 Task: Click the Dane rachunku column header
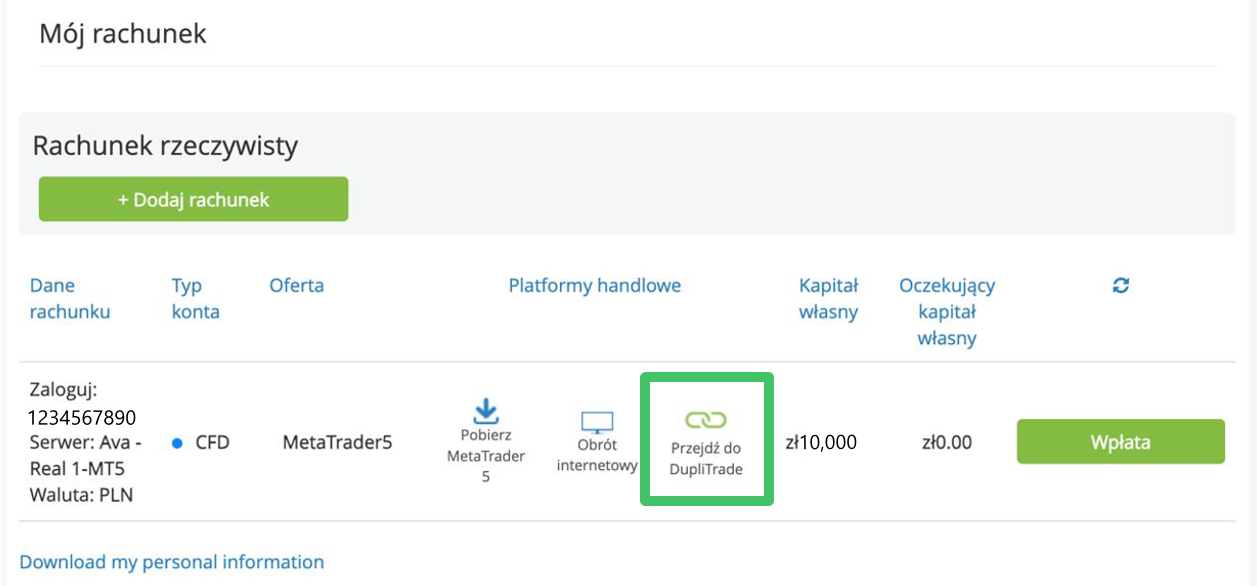(70, 298)
